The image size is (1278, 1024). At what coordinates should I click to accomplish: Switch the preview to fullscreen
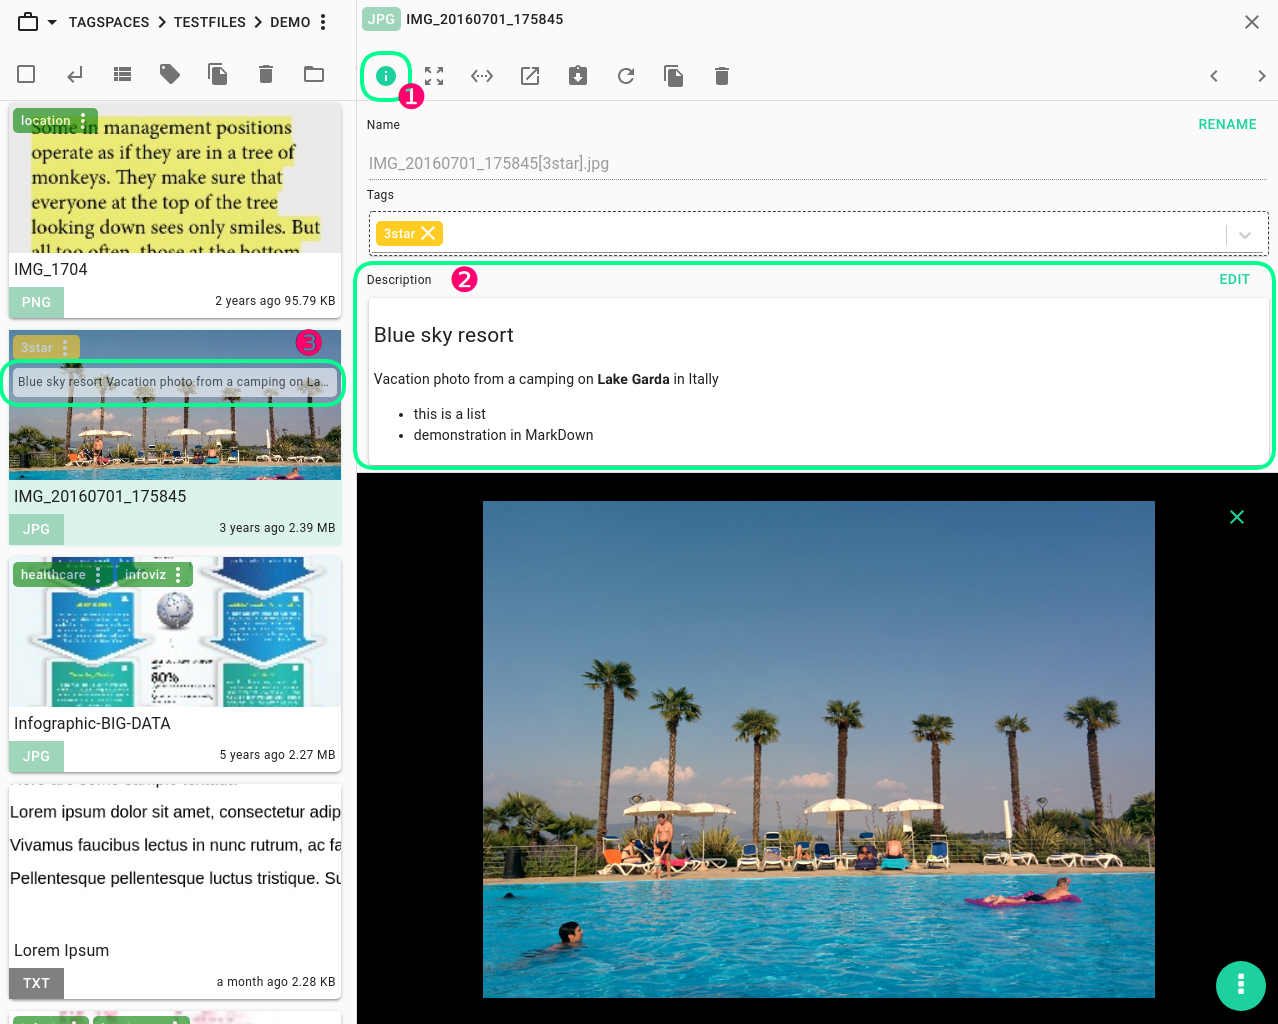tap(434, 76)
